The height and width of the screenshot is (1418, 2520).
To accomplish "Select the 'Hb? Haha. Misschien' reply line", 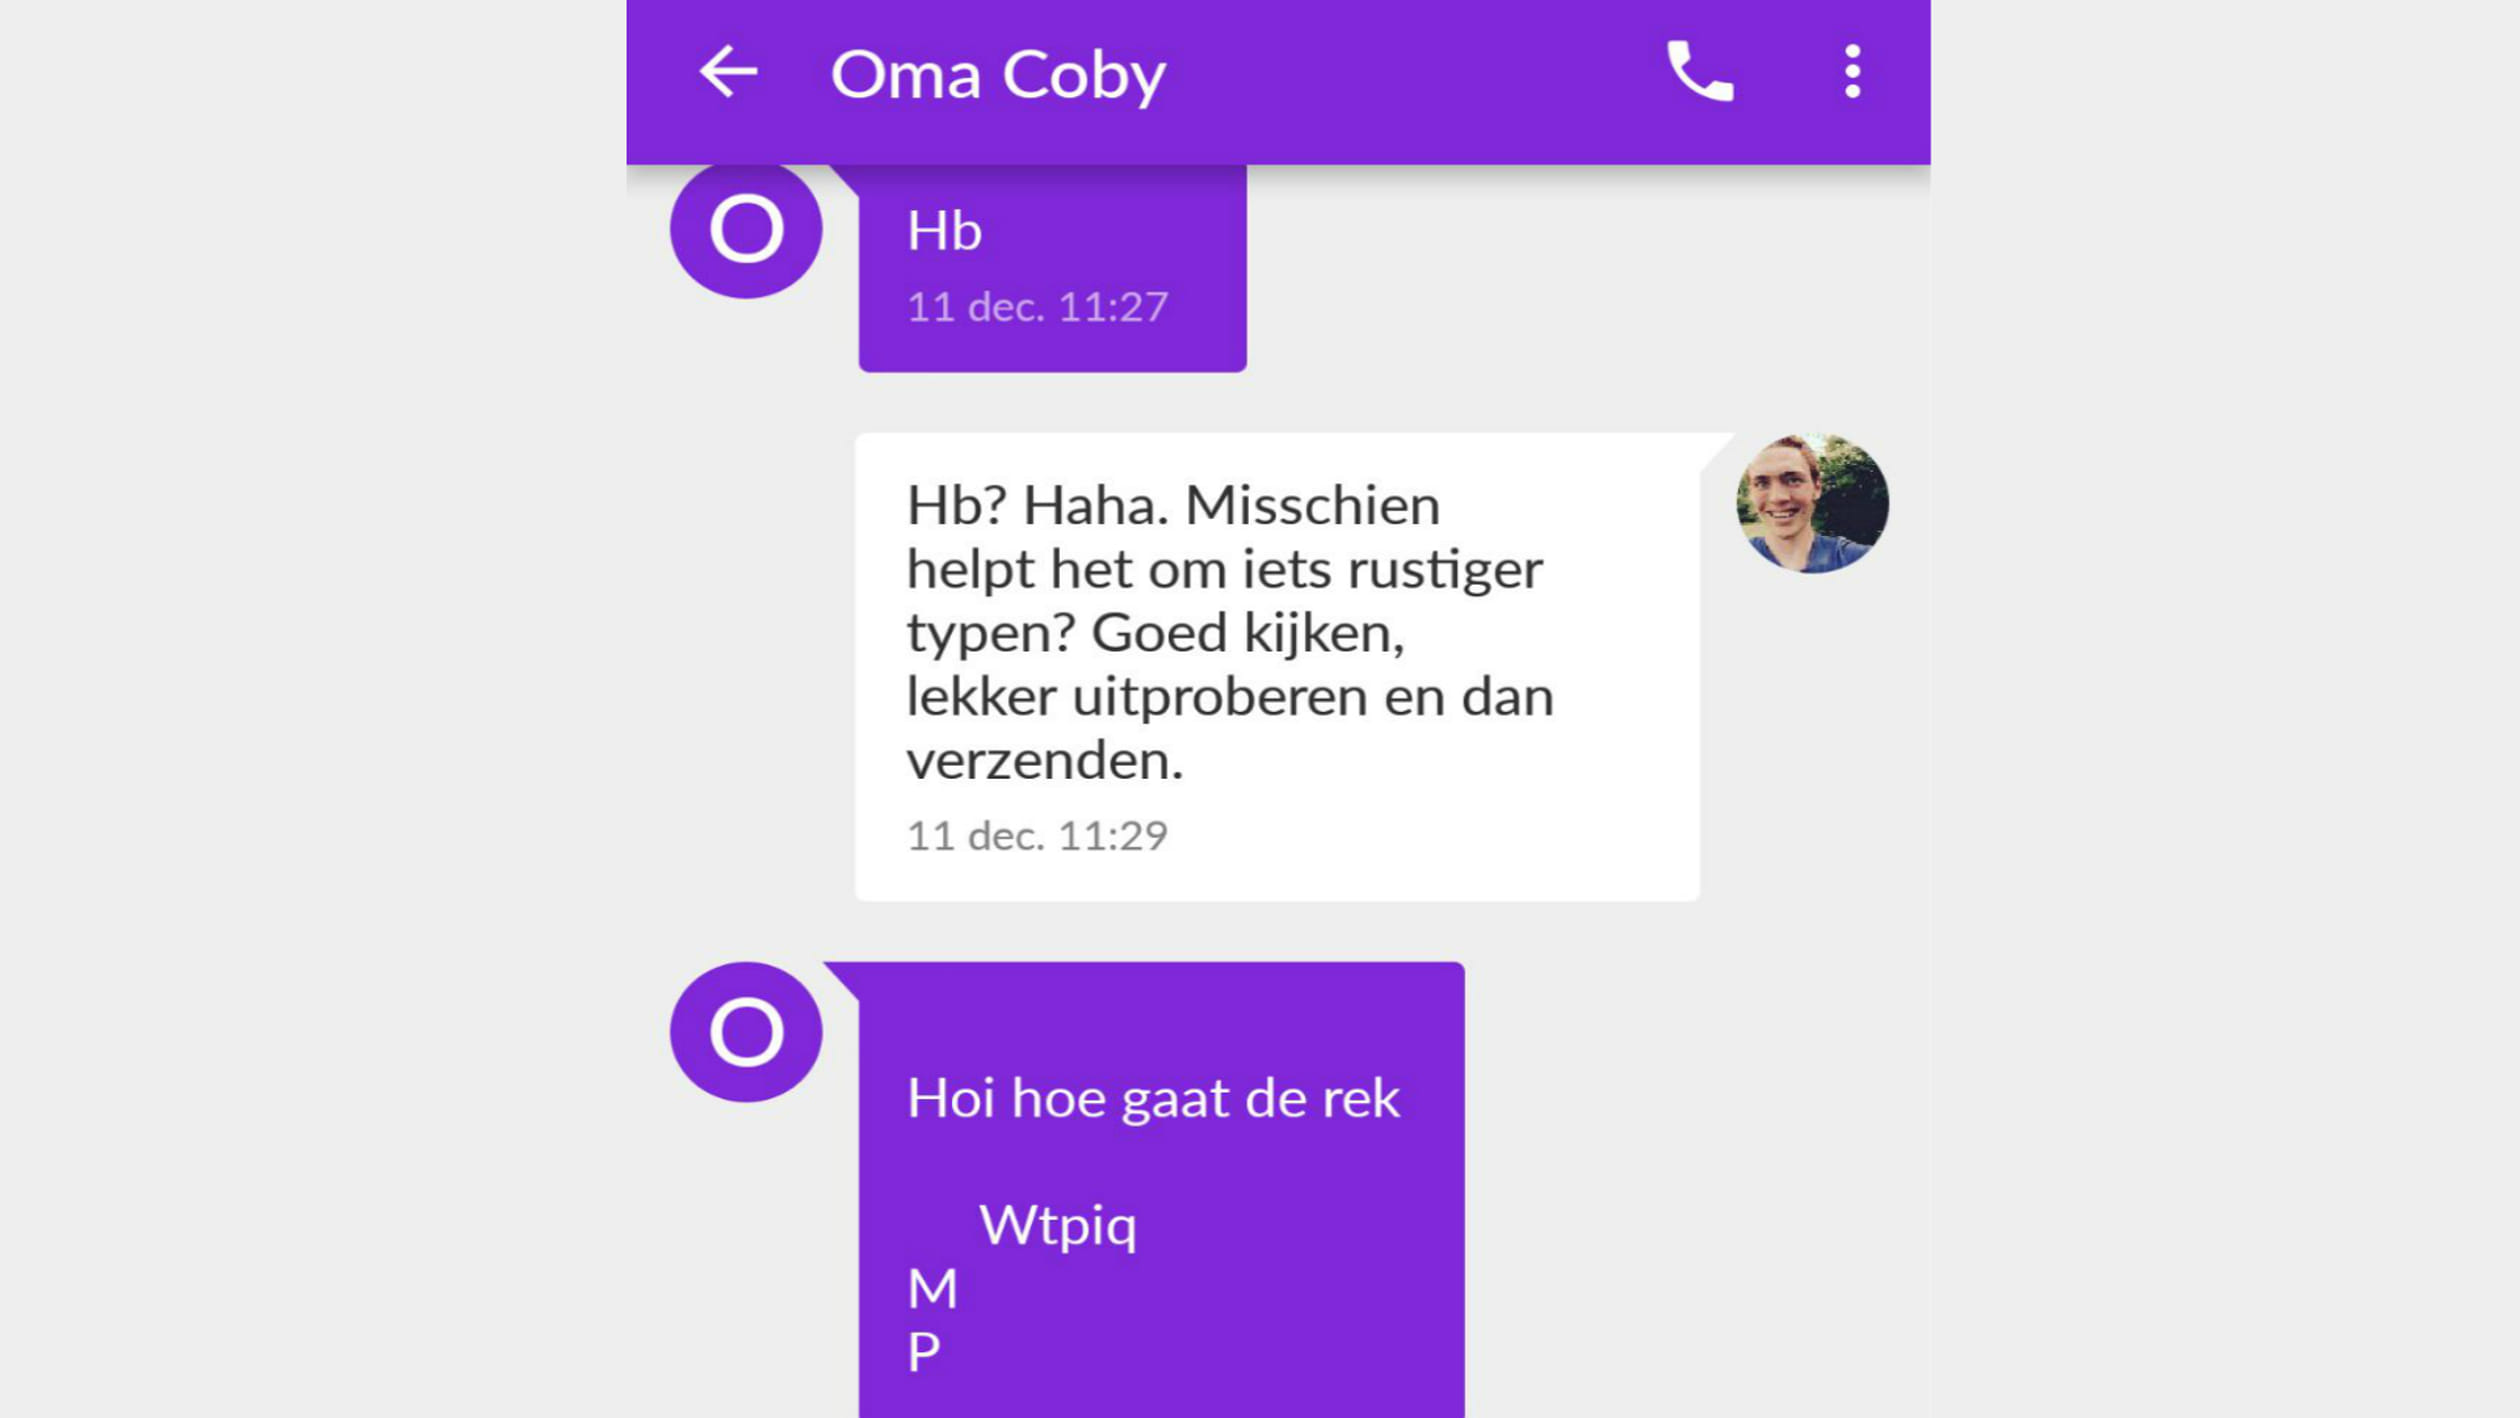I will (x=1173, y=506).
